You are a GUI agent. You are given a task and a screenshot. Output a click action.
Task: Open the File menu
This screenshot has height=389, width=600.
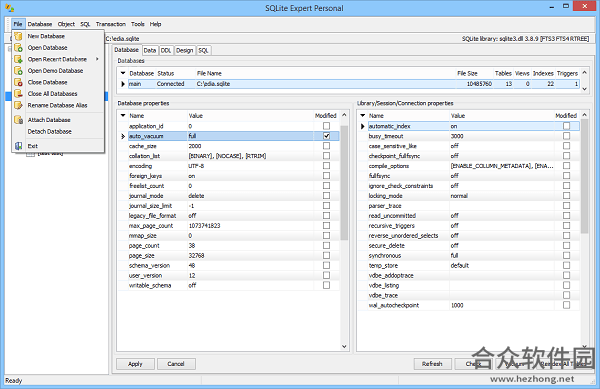pyautogui.click(x=18, y=24)
